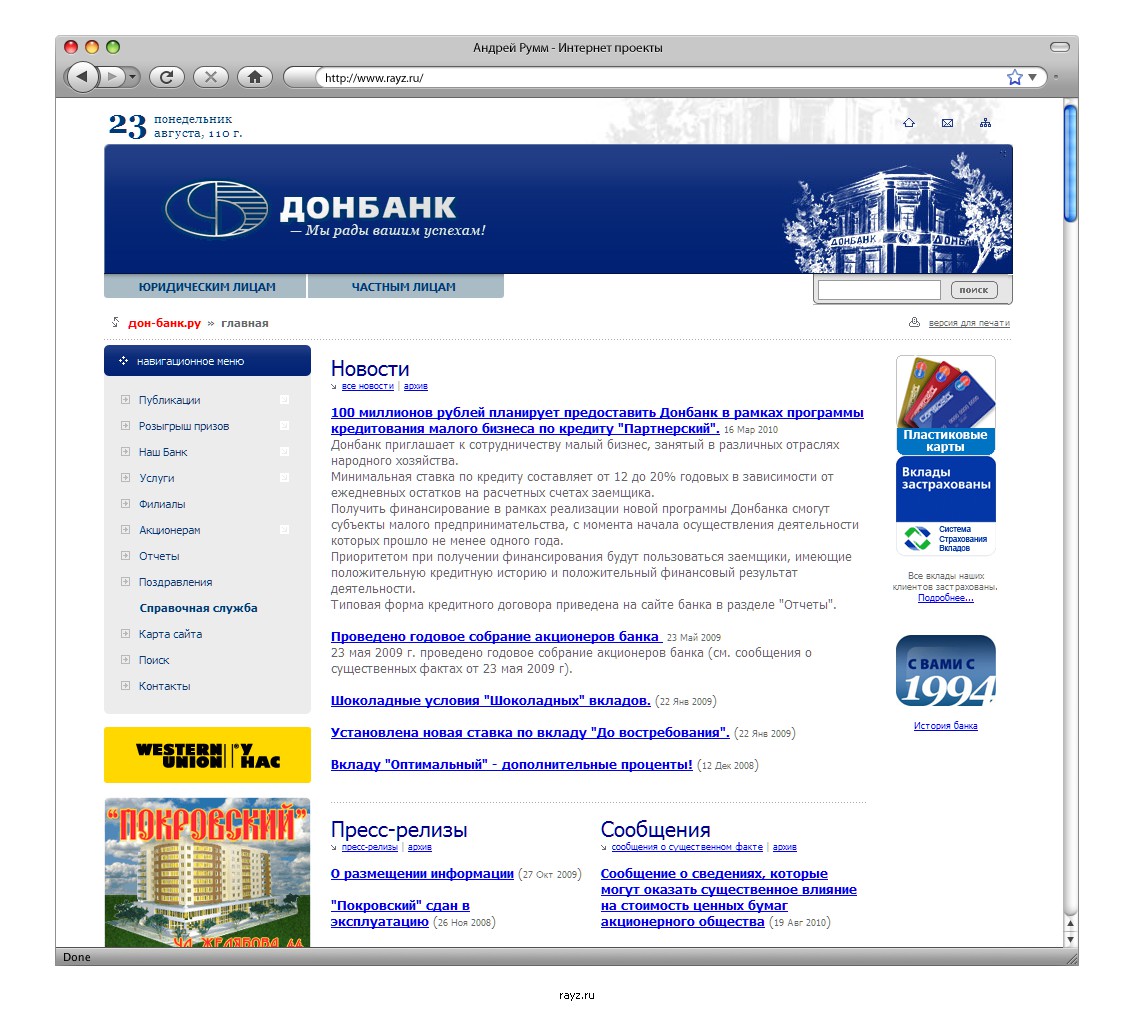Open the Контакты menu item
Image resolution: width=1134 pixels, height=1024 pixels.
coord(164,686)
